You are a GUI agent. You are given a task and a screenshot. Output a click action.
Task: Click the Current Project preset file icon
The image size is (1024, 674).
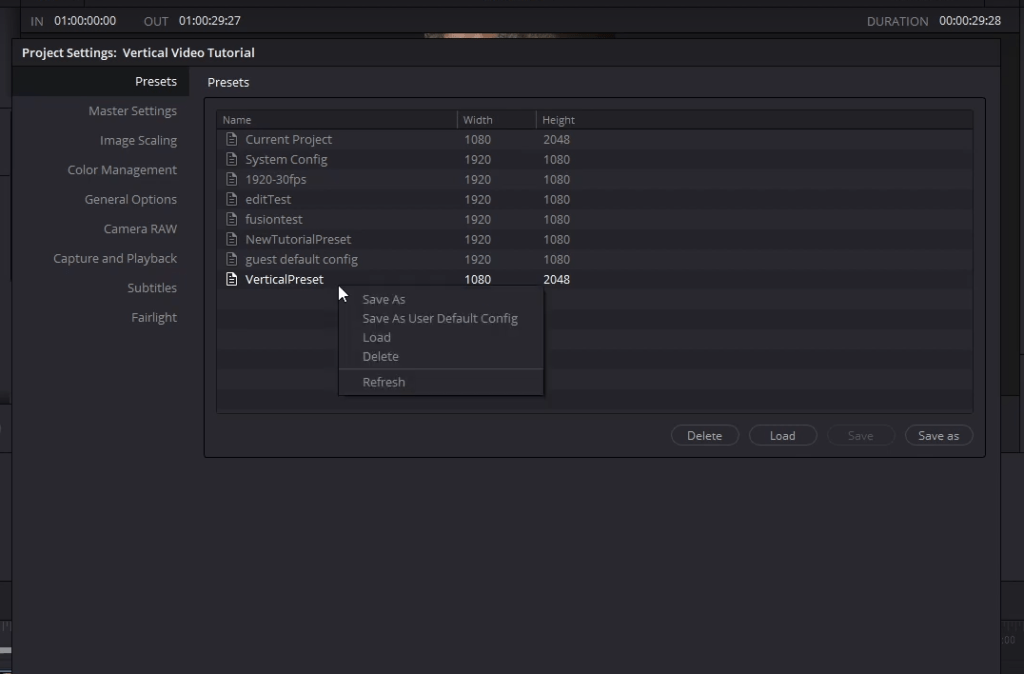click(x=231, y=139)
